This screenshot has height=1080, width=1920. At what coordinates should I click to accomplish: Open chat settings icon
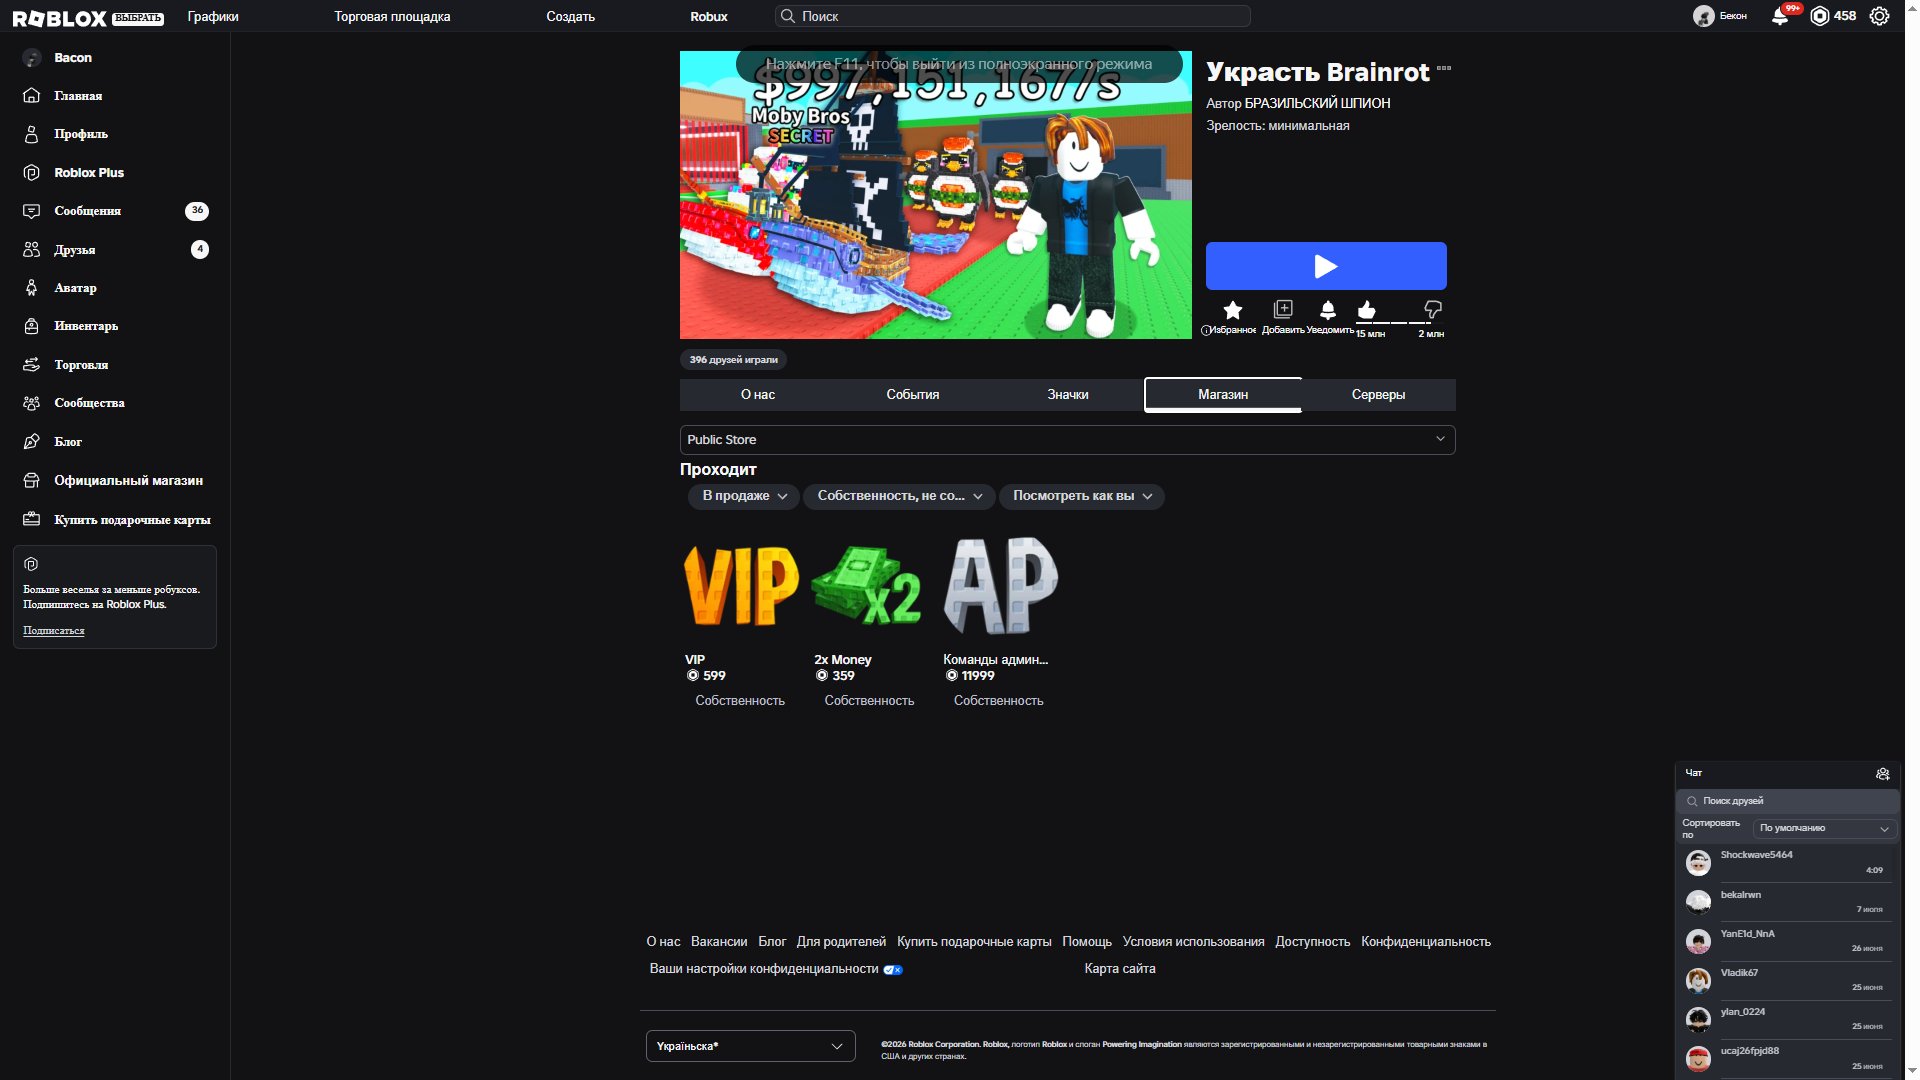(x=1882, y=774)
